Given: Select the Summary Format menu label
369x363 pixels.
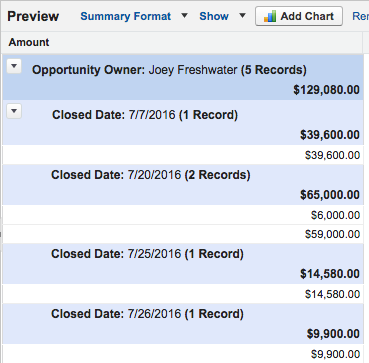Looking at the screenshot, I should [126, 16].
